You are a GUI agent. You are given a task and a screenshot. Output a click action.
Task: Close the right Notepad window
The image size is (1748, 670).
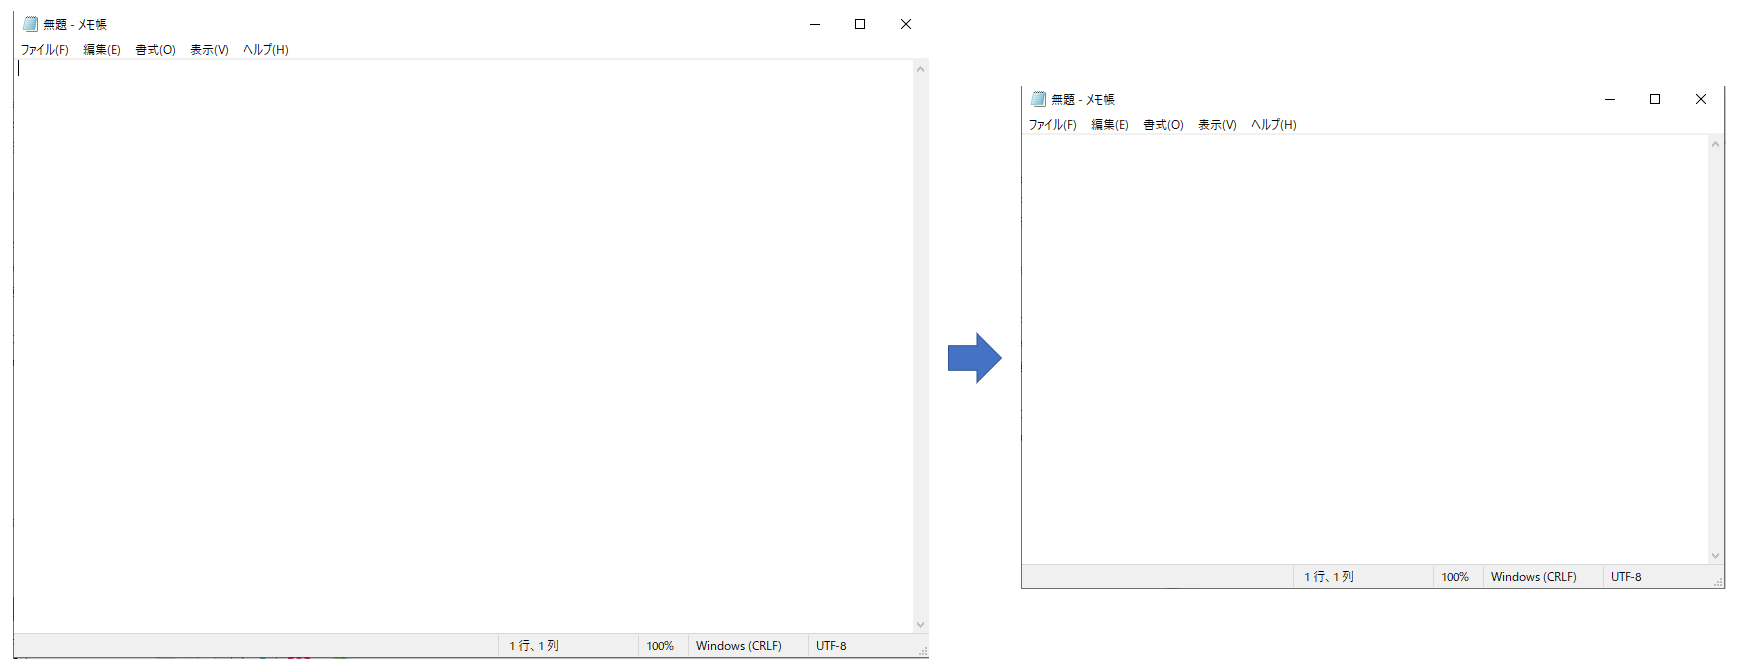click(1701, 99)
